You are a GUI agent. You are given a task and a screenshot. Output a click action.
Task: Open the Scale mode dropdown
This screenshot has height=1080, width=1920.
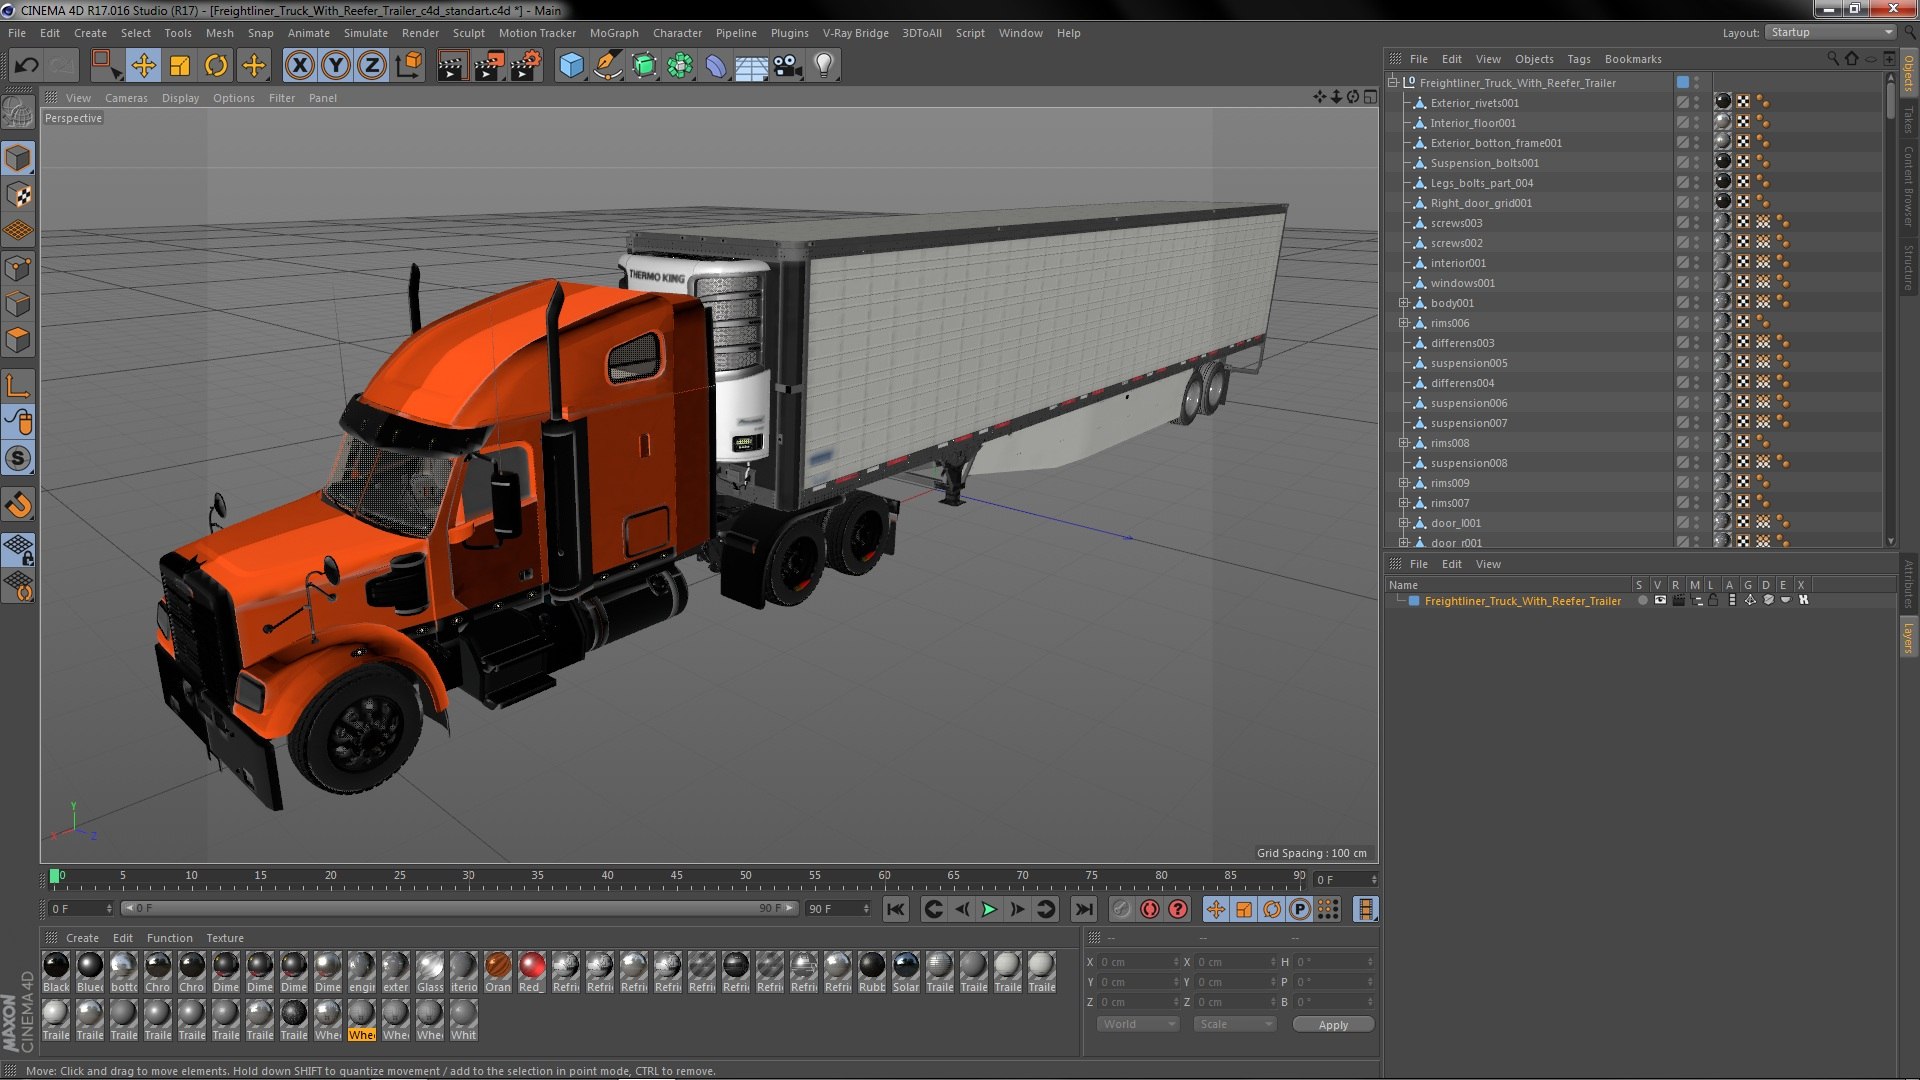coord(1235,1024)
